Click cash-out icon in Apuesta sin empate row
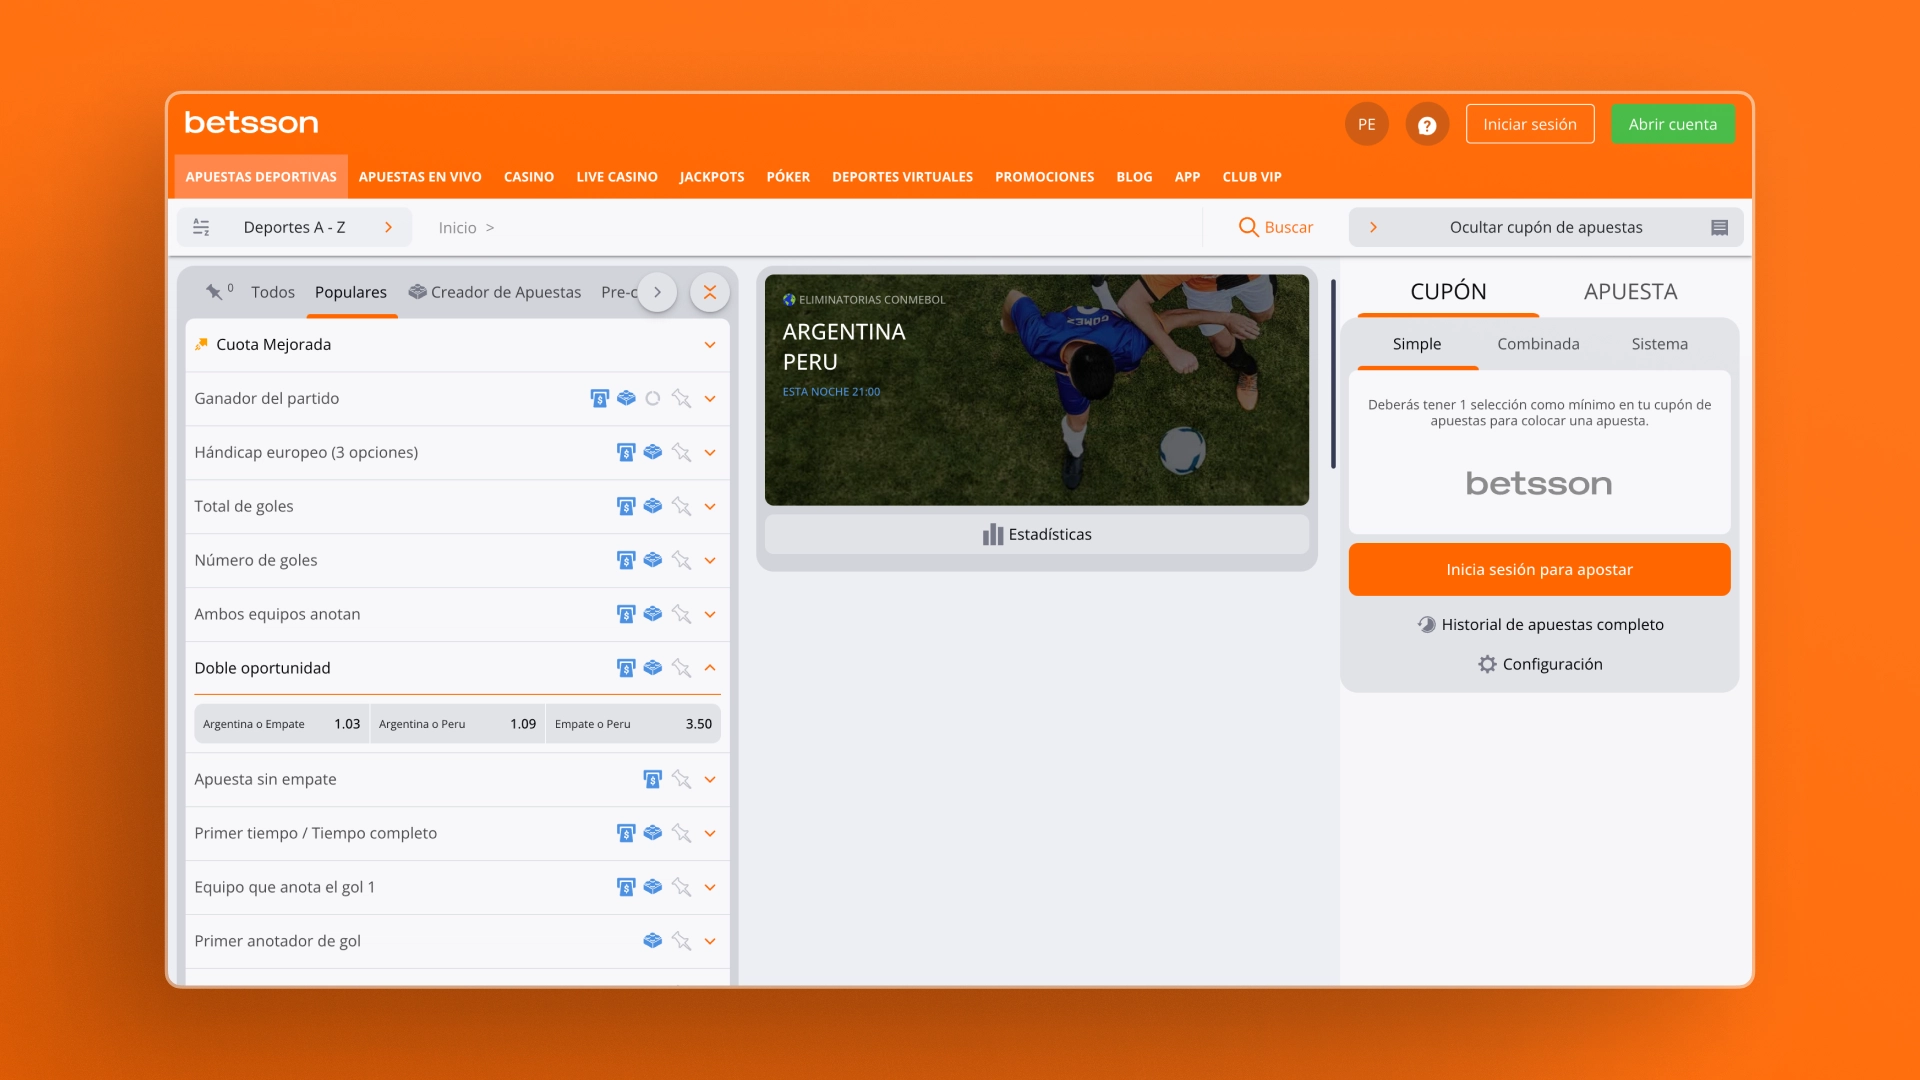1920x1080 pixels. tap(652, 779)
